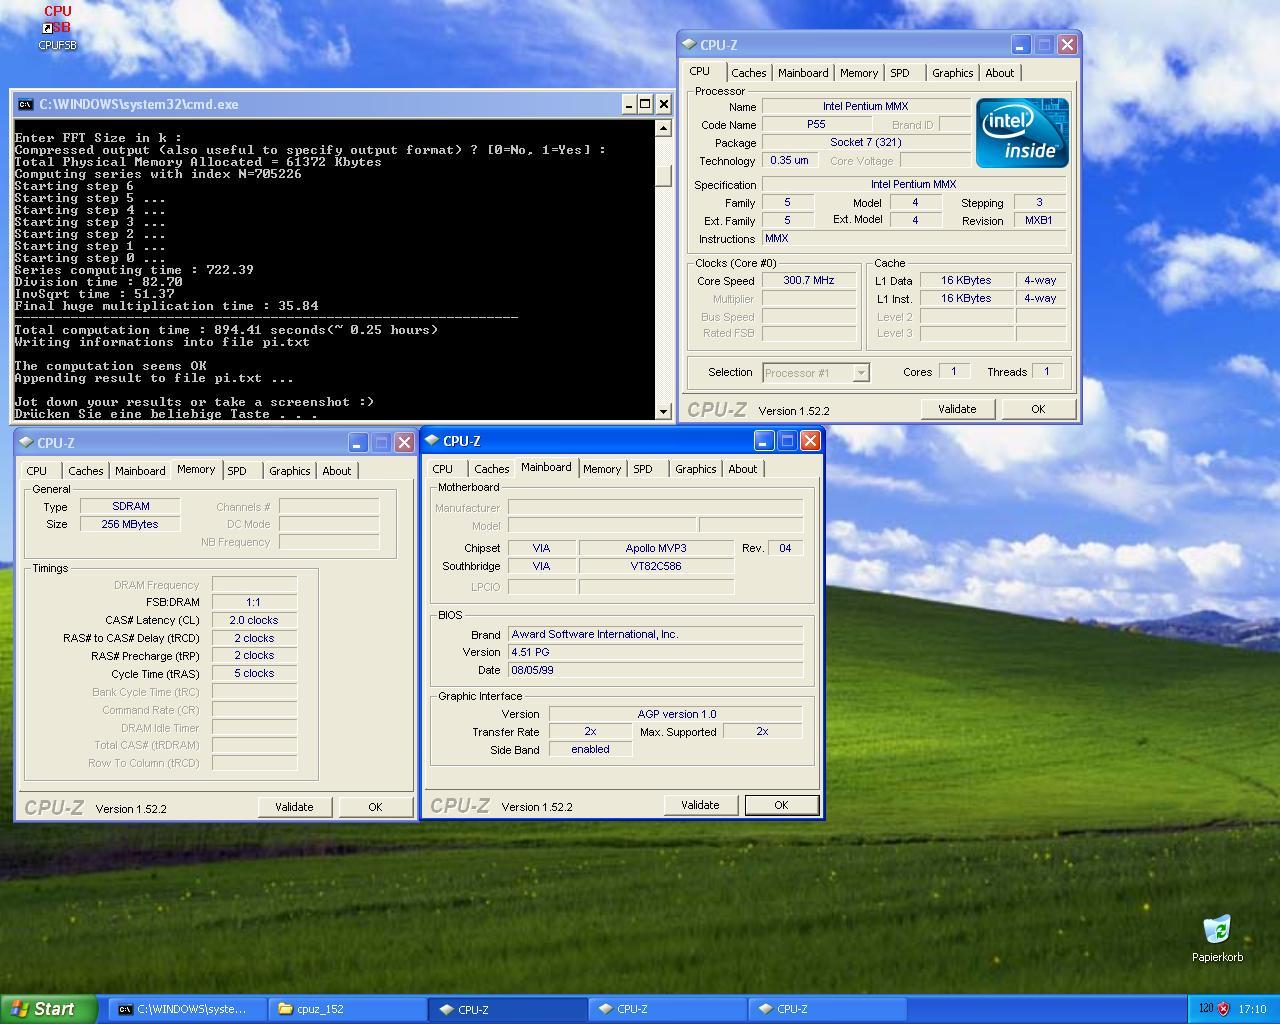Click the CPU-Z Mainboard window title icon
Viewport: 1280px width, 1024px height.
(x=432, y=440)
